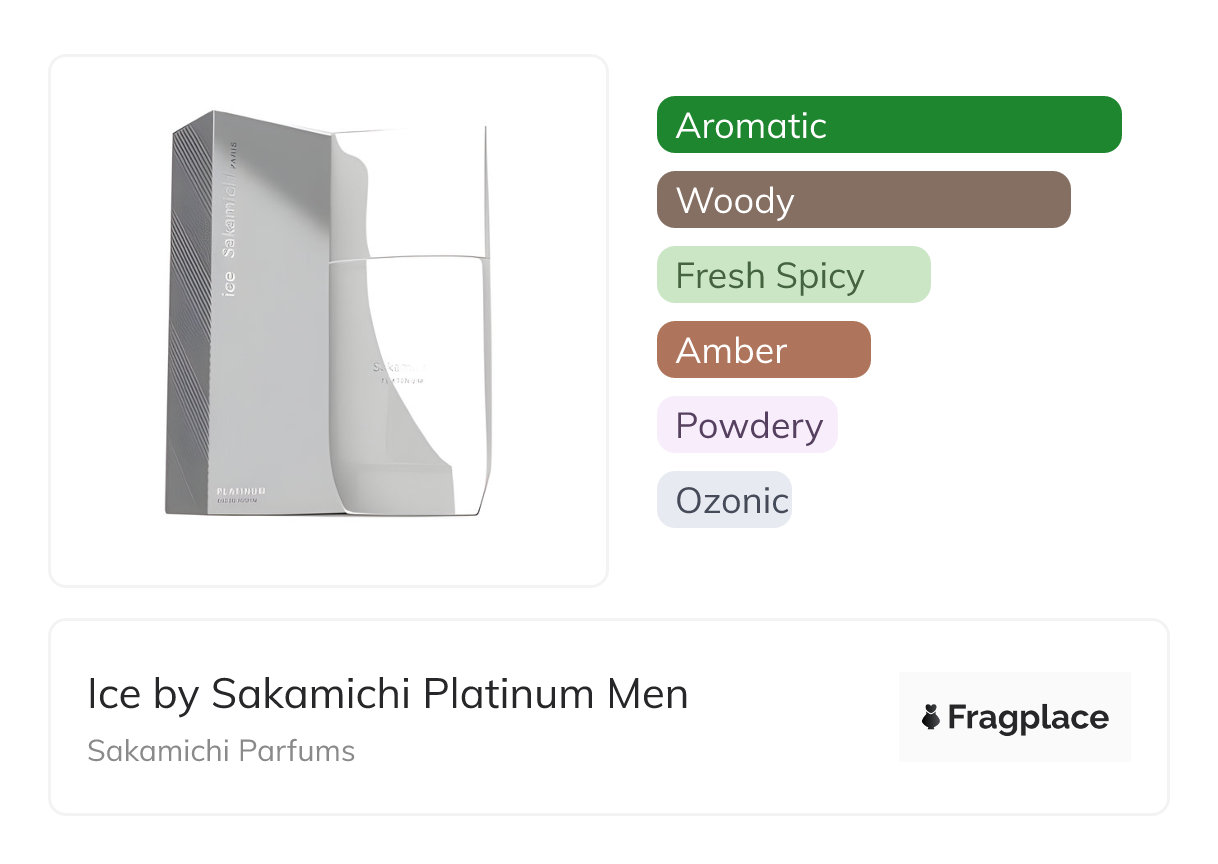Select the Ozonic accord bar
Viewport: 1218px width, 864px height.
click(724, 500)
